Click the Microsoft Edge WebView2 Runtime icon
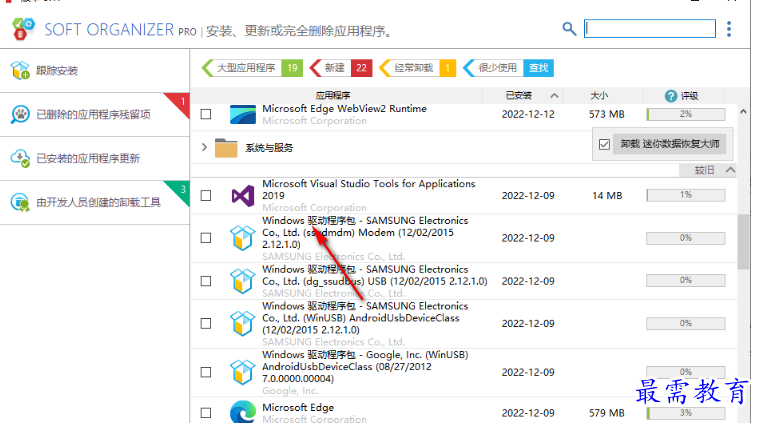 pos(243,114)
